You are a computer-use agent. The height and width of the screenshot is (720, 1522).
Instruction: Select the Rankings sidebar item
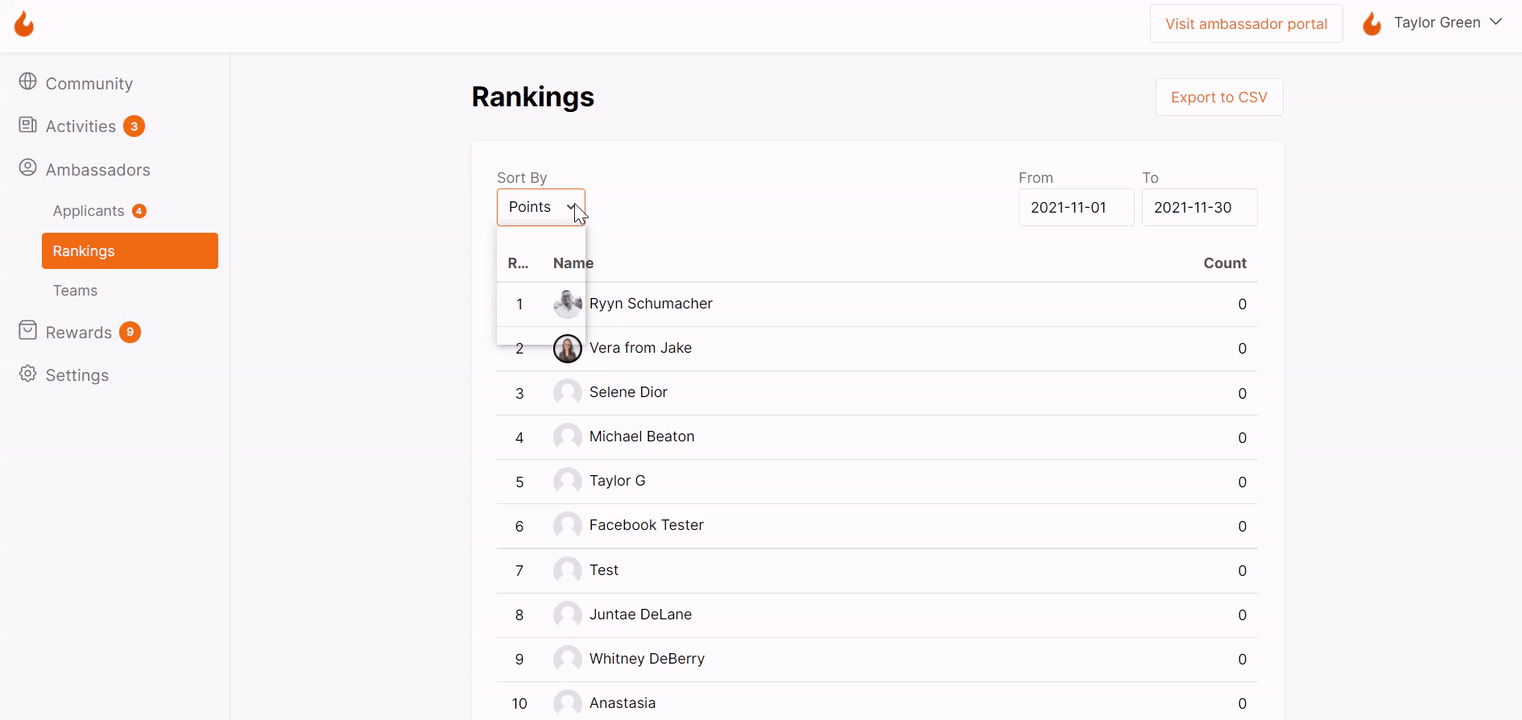click(x=130, y=251)
